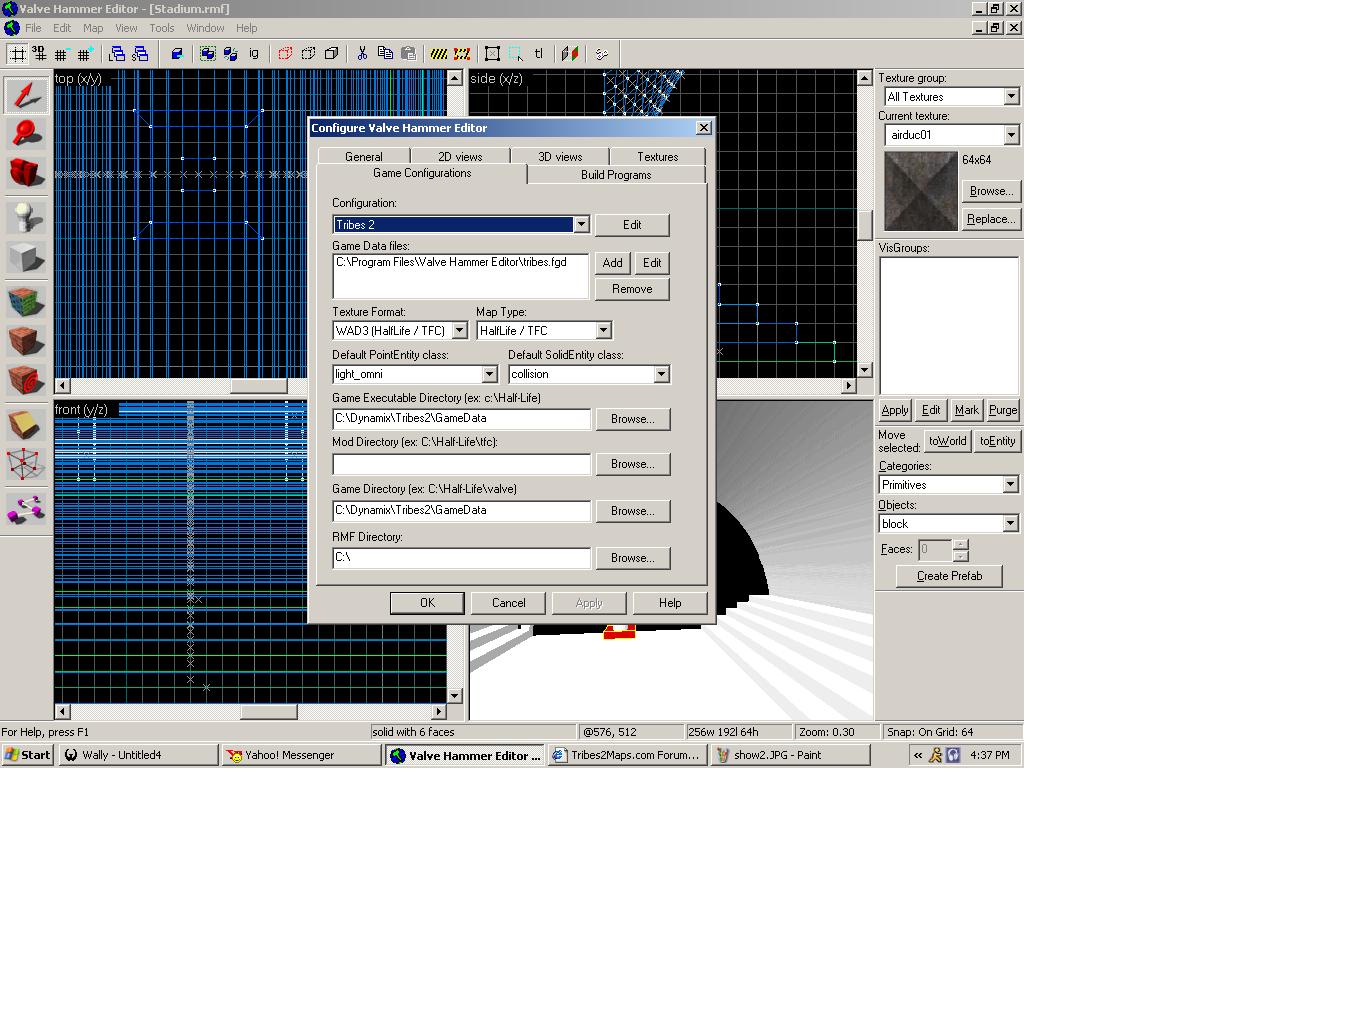Click the load window state icon
Image resolution: width=1350 pixels, height=1013 pixels.
(x=118, y=54)
